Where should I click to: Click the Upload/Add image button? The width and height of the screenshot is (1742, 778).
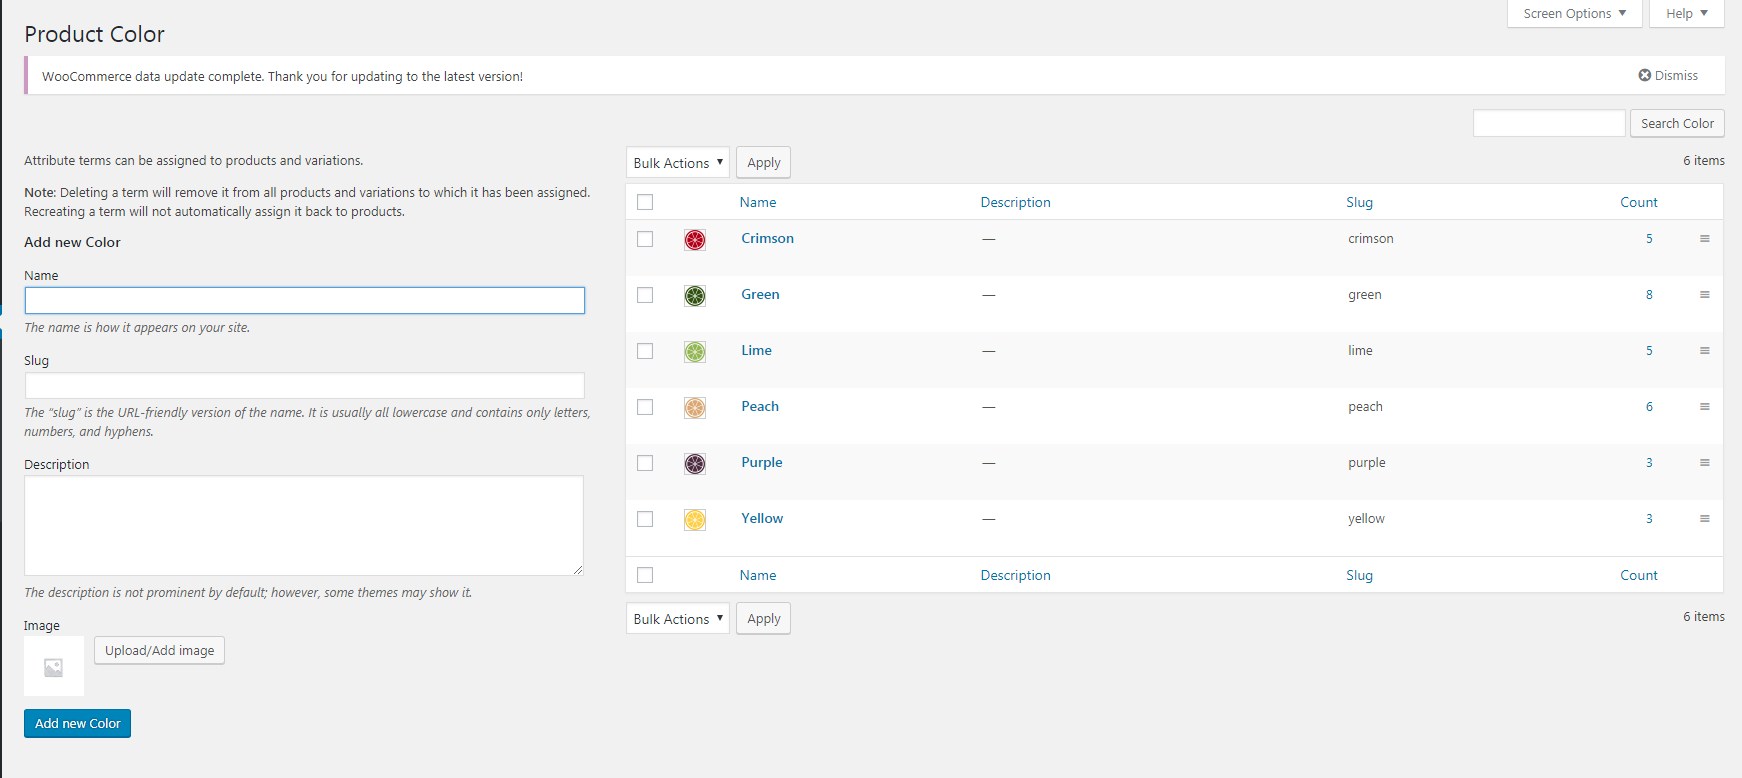pyautogui.click(x=160, y=650)
